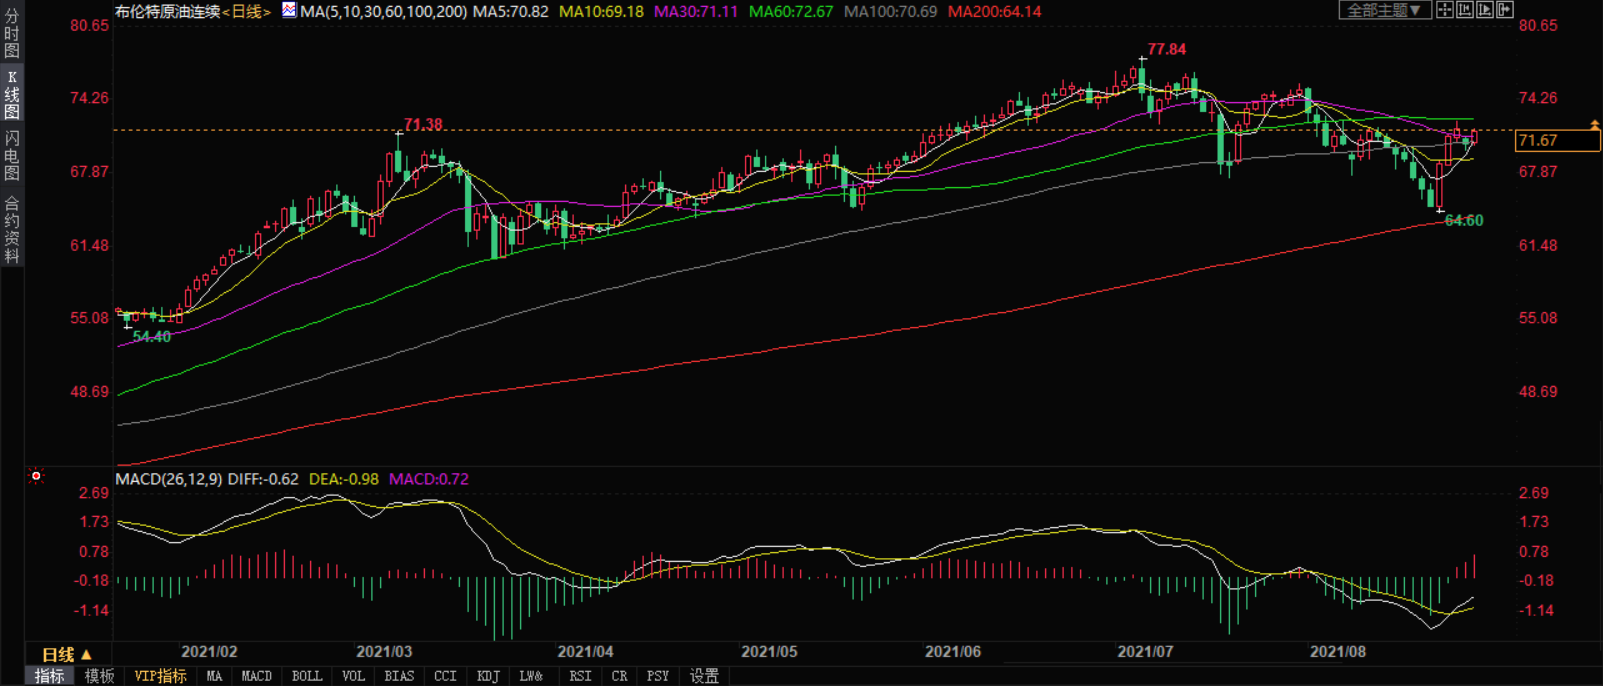
Task: Click the small orange arrow at right price axis
Action: coord(1594,125)
